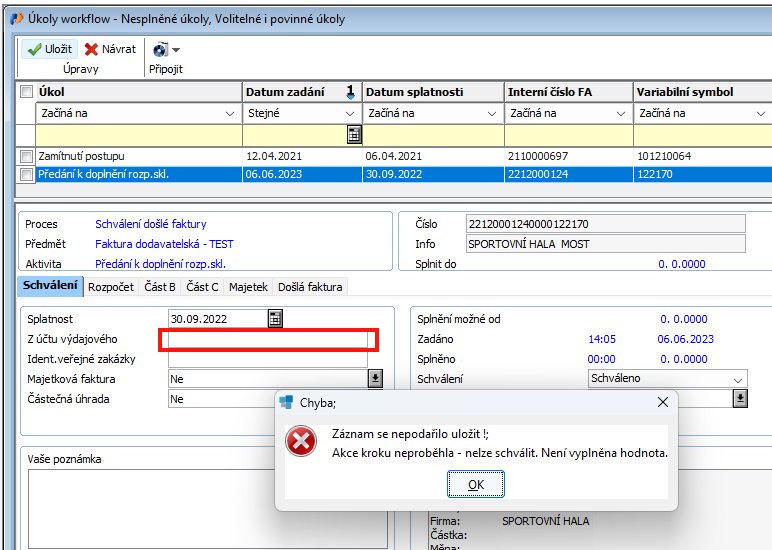Click the Uložit save icon

(34, 49)
